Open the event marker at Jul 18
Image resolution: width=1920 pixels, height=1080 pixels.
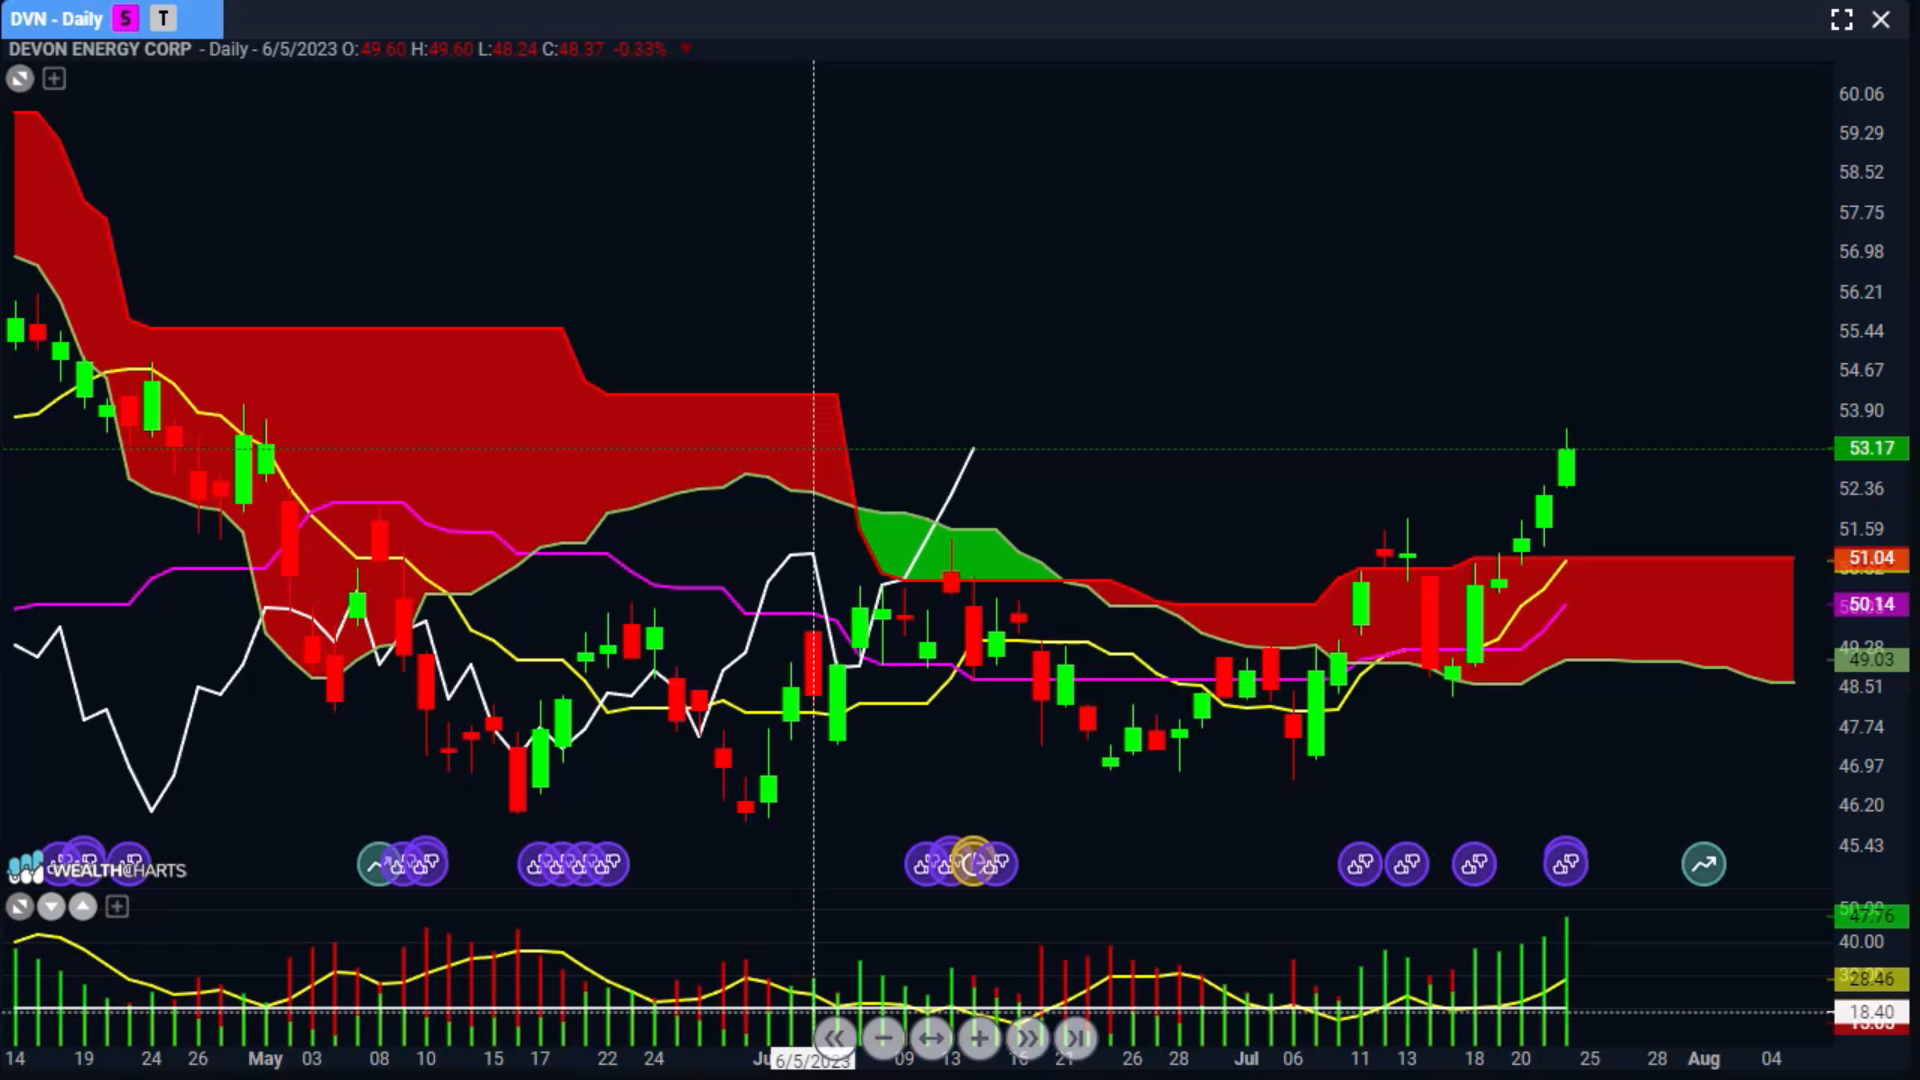click(x=1474, y=864)
